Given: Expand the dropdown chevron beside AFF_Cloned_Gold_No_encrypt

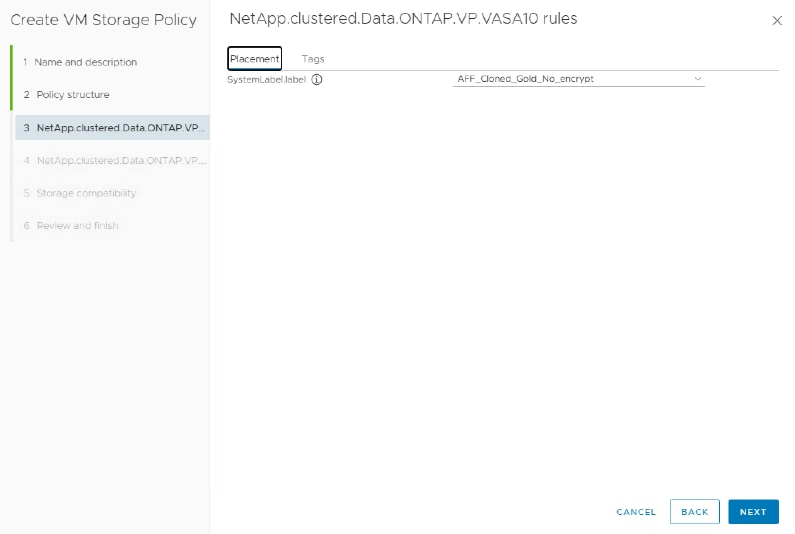Looking at the screenshot, I should (698, 79).
